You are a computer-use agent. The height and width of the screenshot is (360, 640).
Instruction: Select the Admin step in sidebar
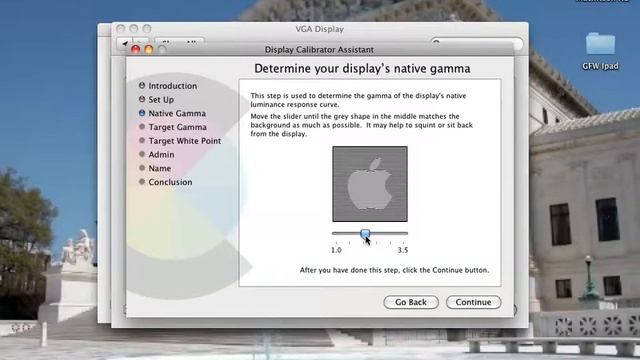pos(157,155)
